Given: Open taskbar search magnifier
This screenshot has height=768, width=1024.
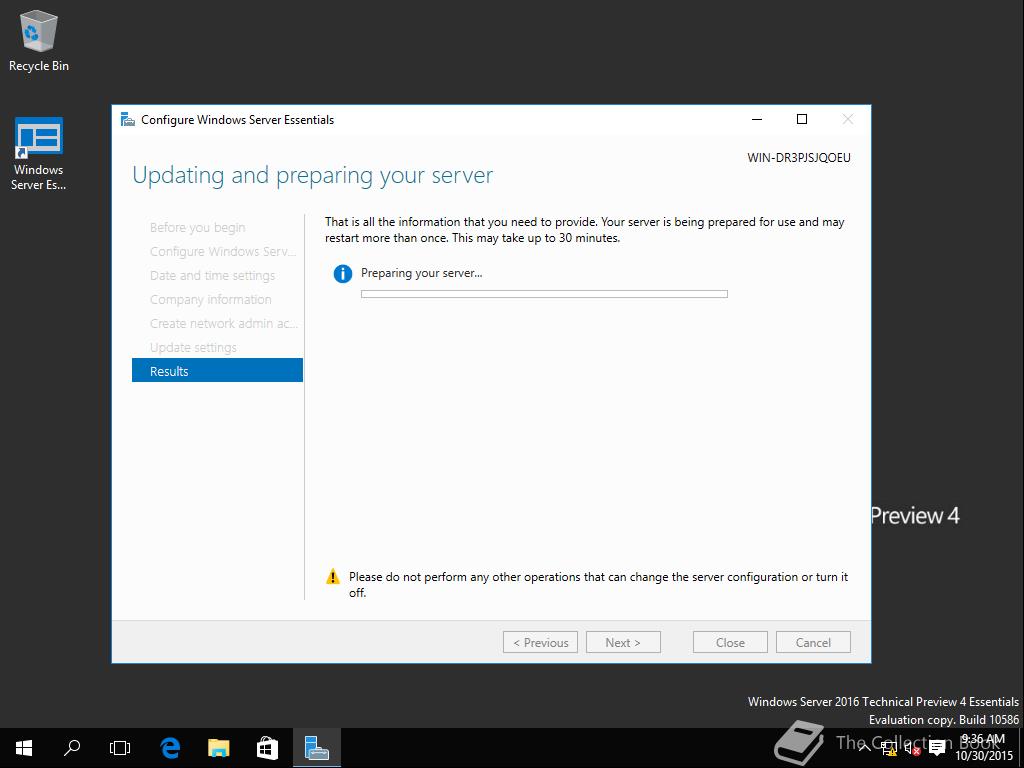Looking at the screenshot, I should [x=72, y=748].
